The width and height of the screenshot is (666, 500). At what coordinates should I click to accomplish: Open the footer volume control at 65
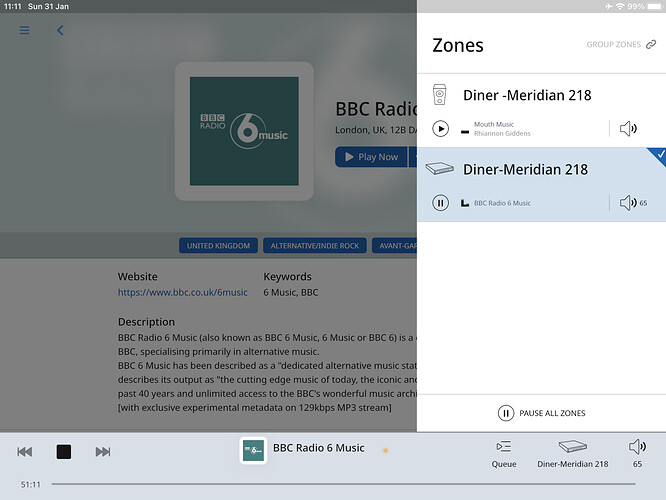[637, 454]
